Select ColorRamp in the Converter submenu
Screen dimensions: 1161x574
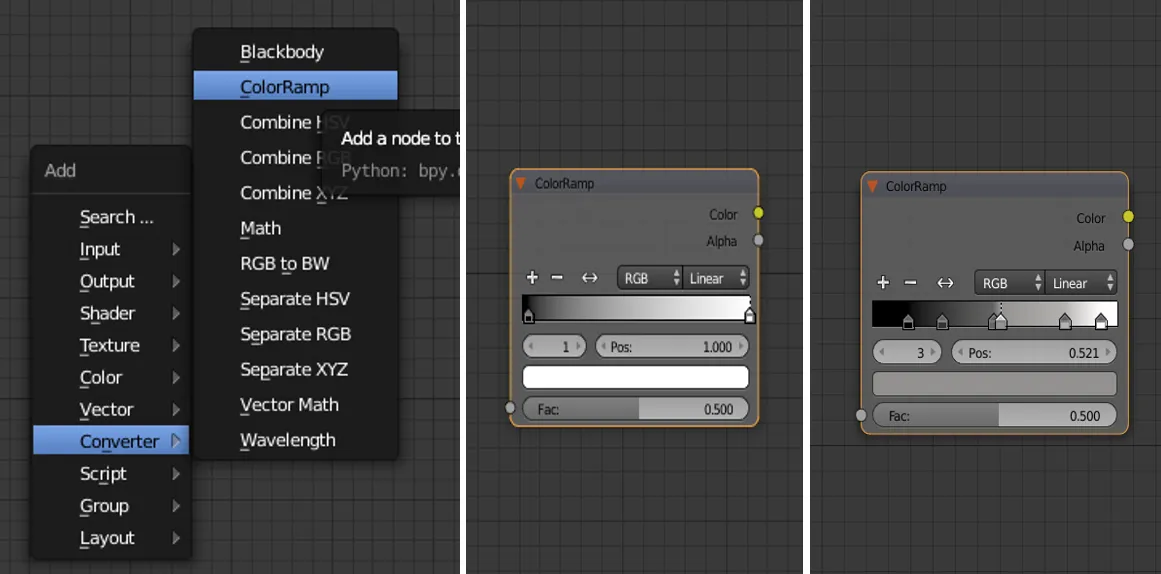coord(295,87)
